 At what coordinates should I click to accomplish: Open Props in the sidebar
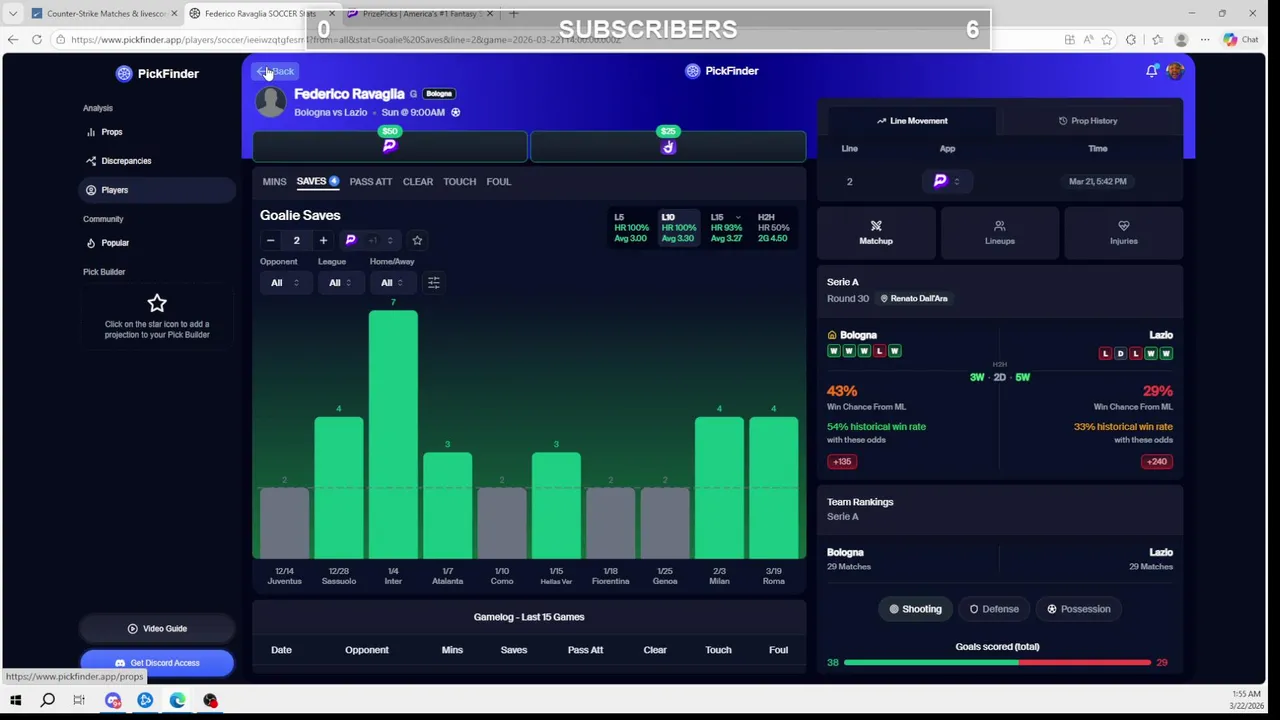tap(111, 132)
